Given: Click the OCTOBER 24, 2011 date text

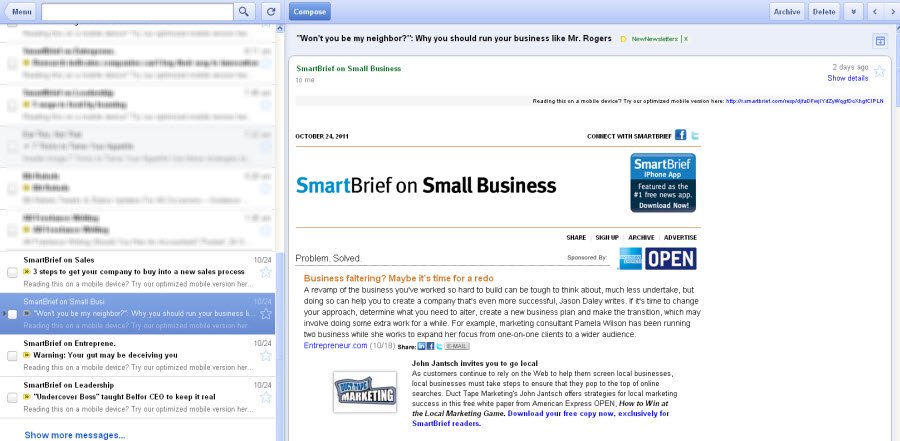Looking at the screenshot, I should click(x=322, y=137).
